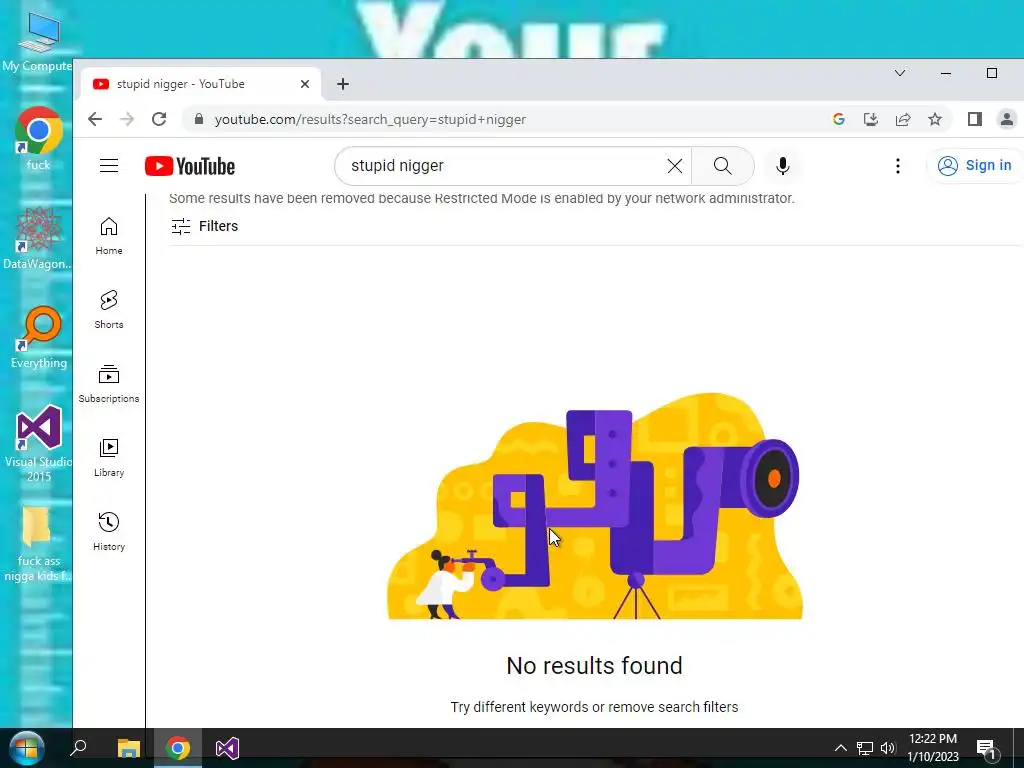Open Visual Studio from taskbar
Screen dimensions: 1024x768
tap(227, 748)
